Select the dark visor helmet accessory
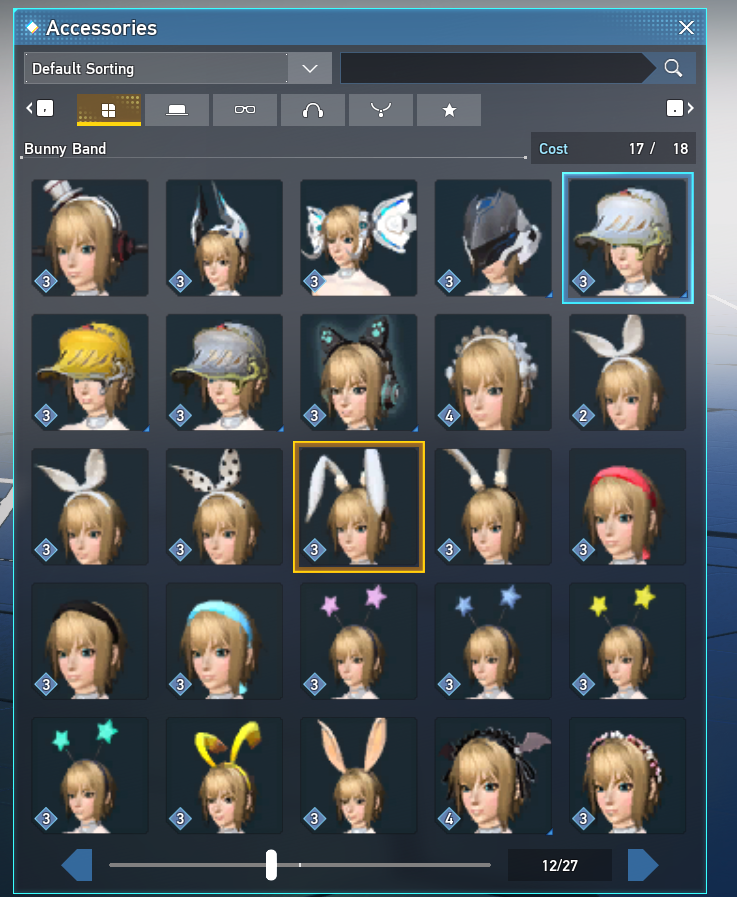Image resolution: width=737 pixels, height=897 pixels. (x=493, y=238)
